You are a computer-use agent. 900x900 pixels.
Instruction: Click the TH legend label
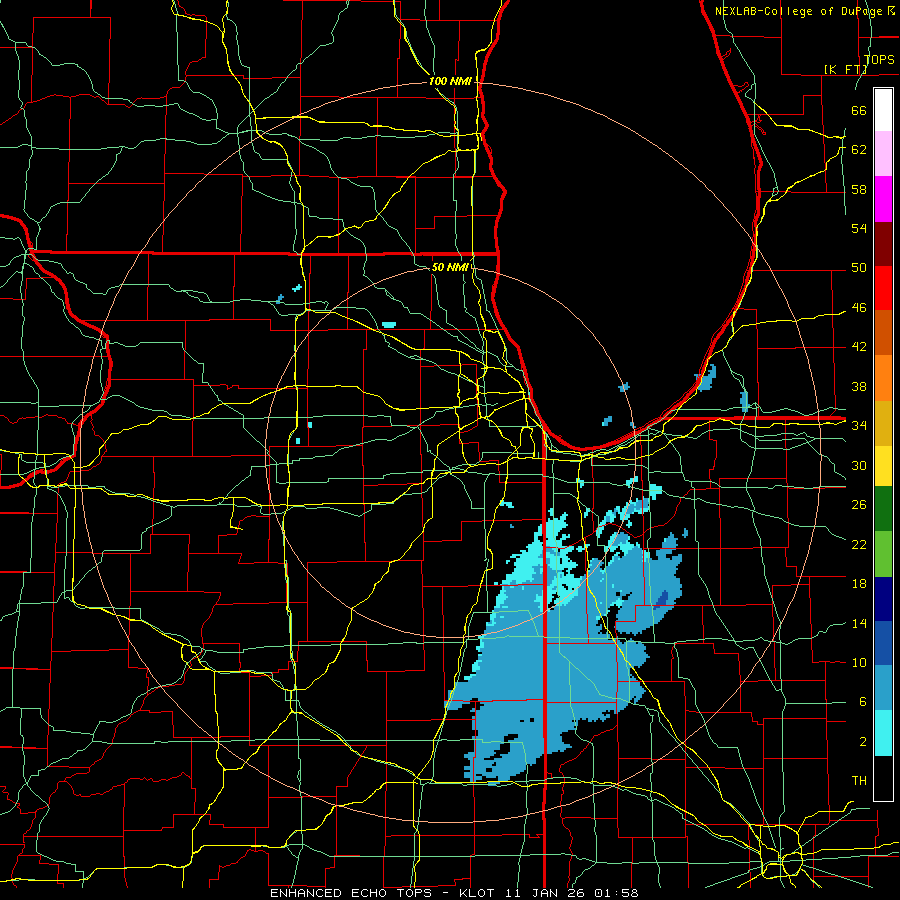coord(859,781)
